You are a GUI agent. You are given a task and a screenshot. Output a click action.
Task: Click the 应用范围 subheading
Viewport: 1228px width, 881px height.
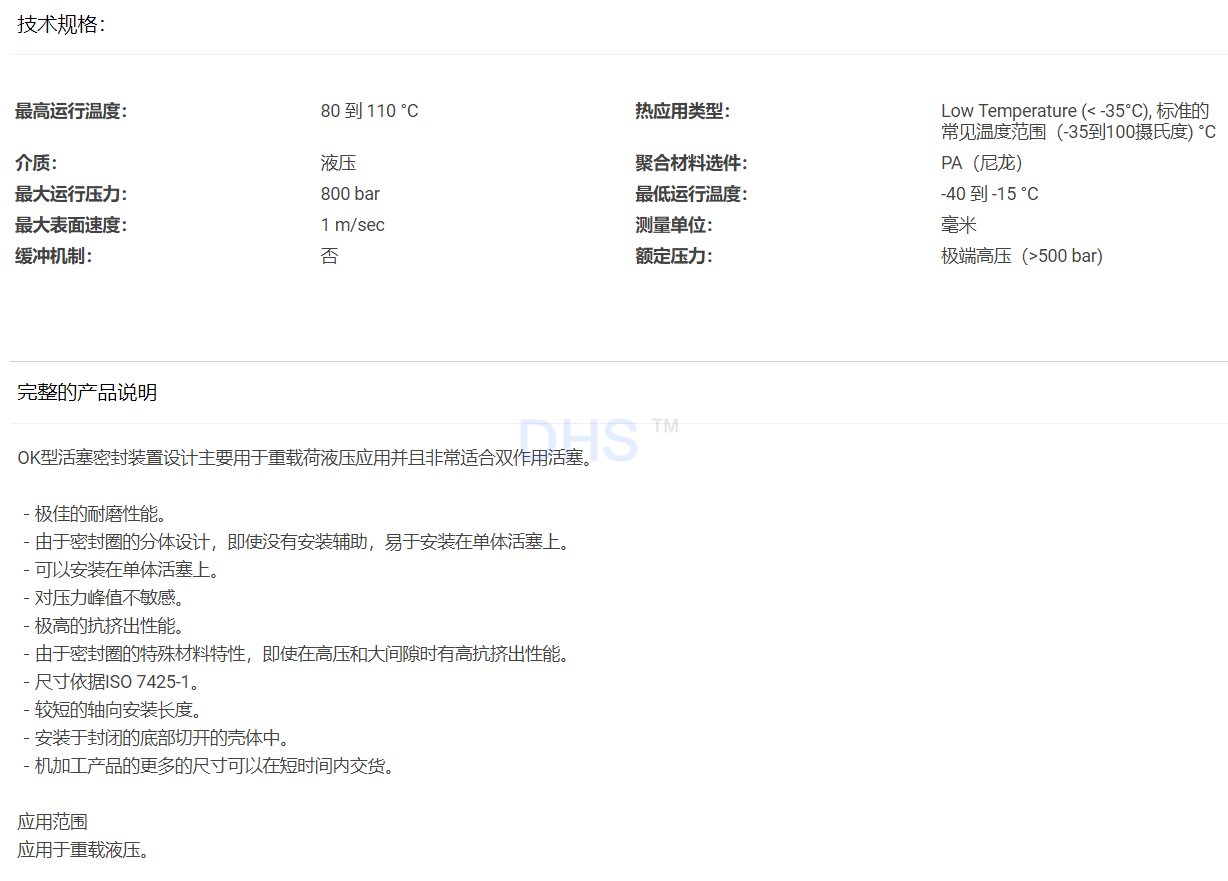point(52,822)
